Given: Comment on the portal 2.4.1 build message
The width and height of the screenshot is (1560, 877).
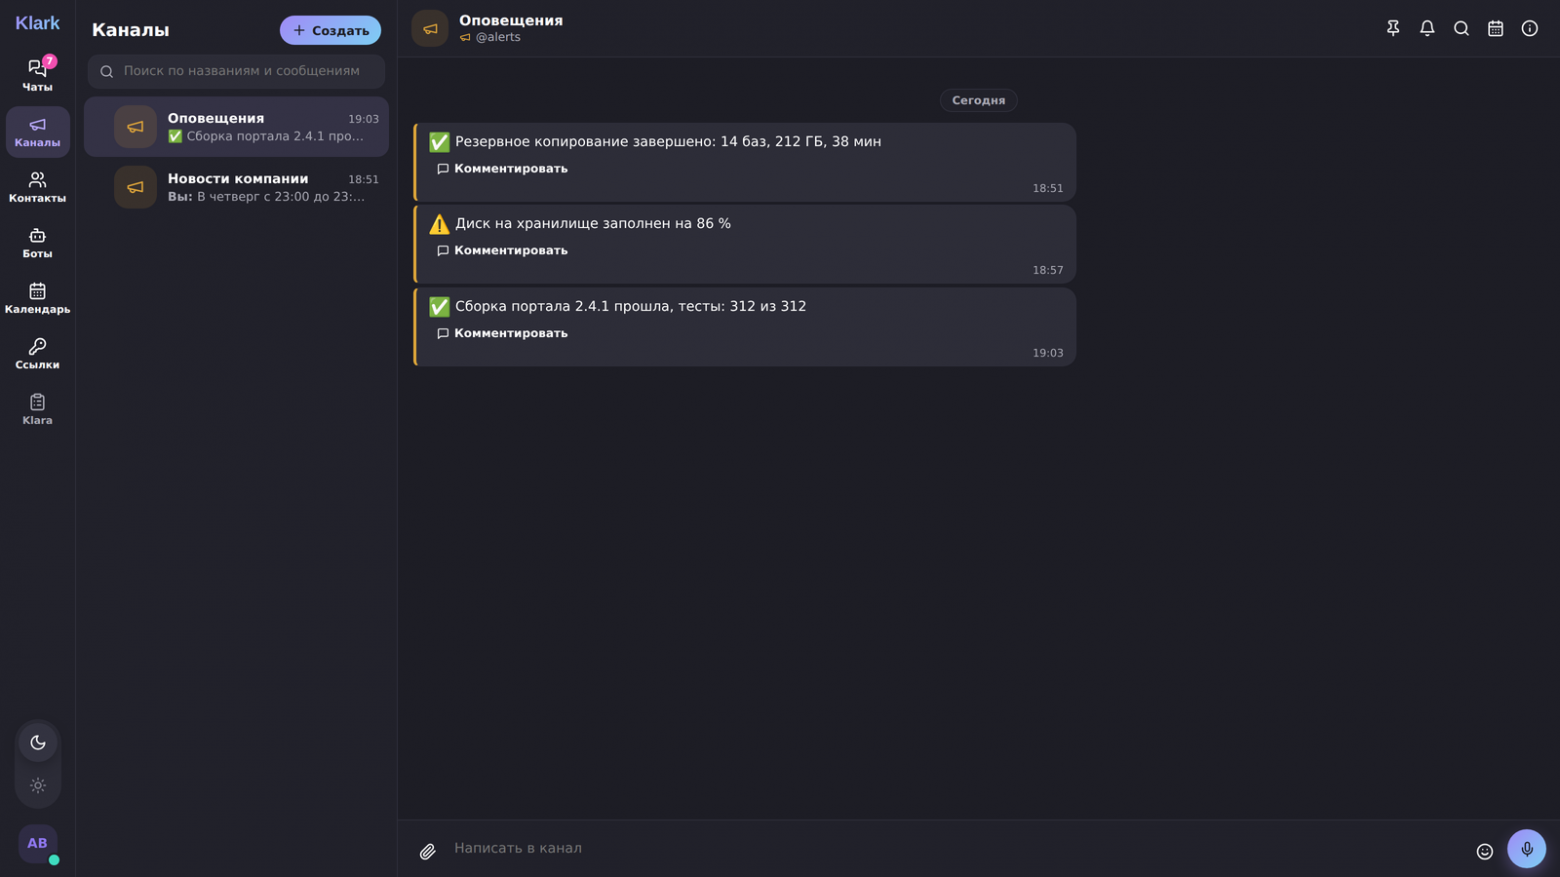Looking at the screenshot, I should 502,333.
